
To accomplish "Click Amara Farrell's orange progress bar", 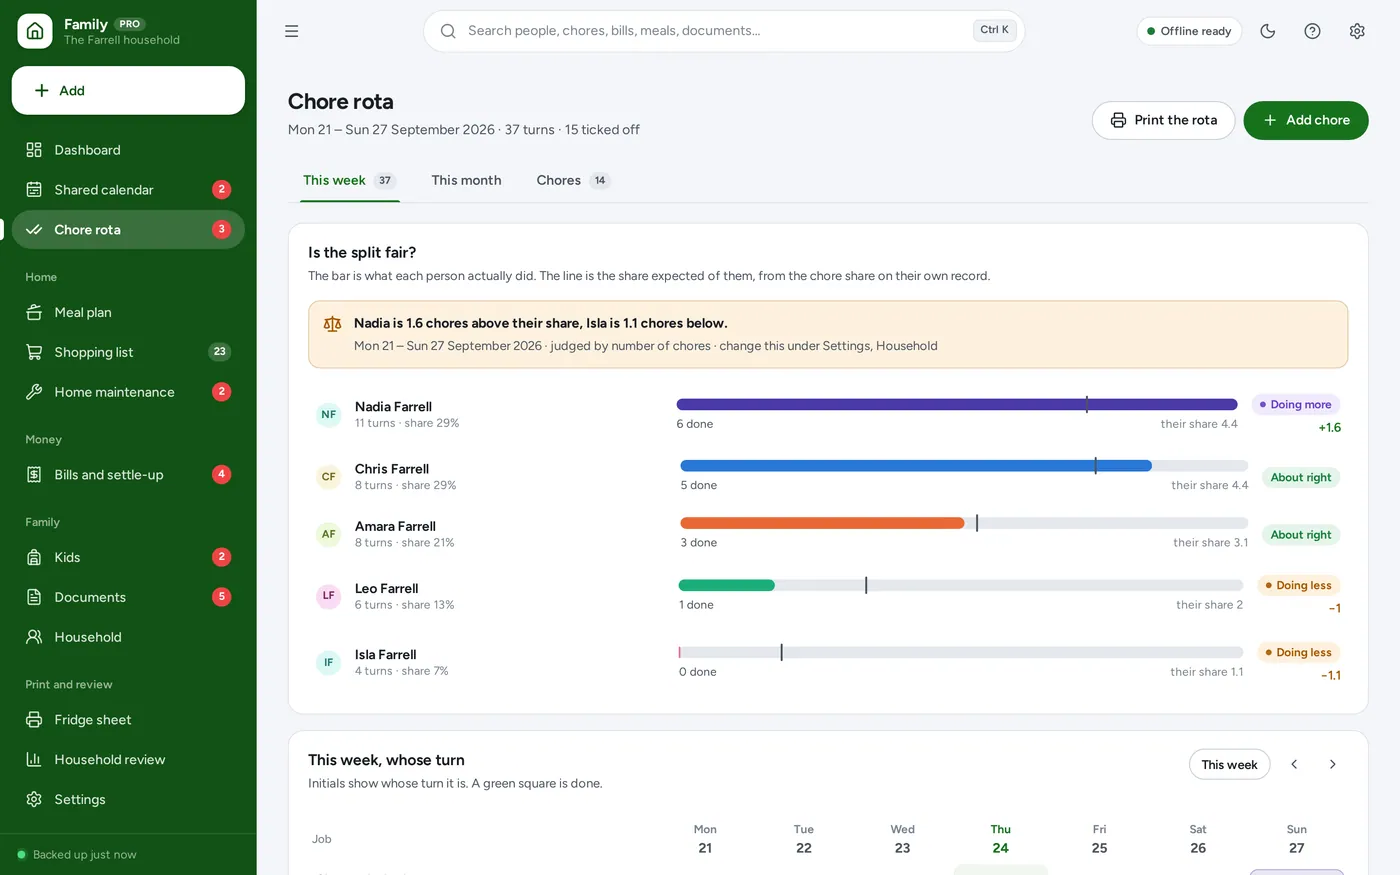I will 822,523.
